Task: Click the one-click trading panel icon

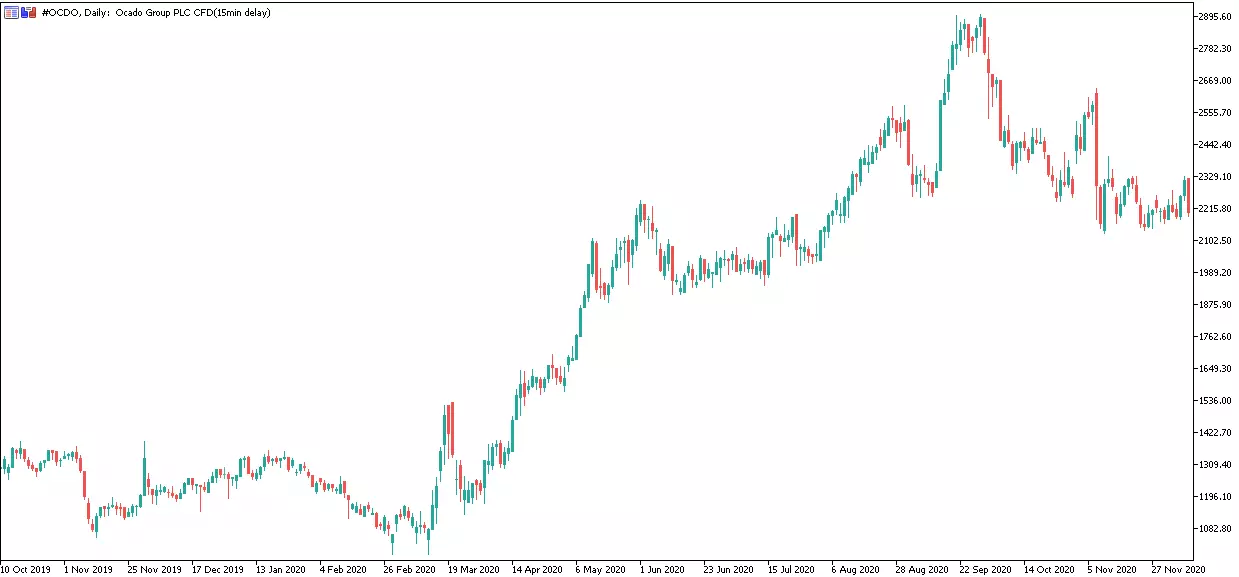Action: 29,12
